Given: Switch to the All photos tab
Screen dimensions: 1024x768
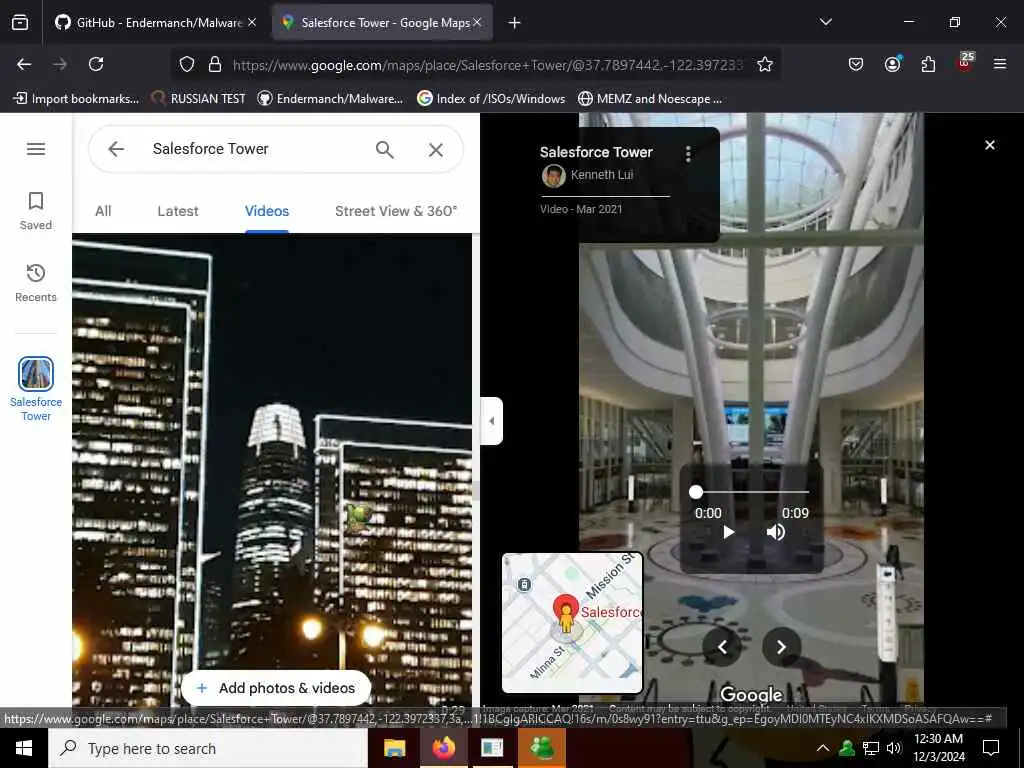Looking at the screenshot, I should pyautogui.click(x=103, y=211).
